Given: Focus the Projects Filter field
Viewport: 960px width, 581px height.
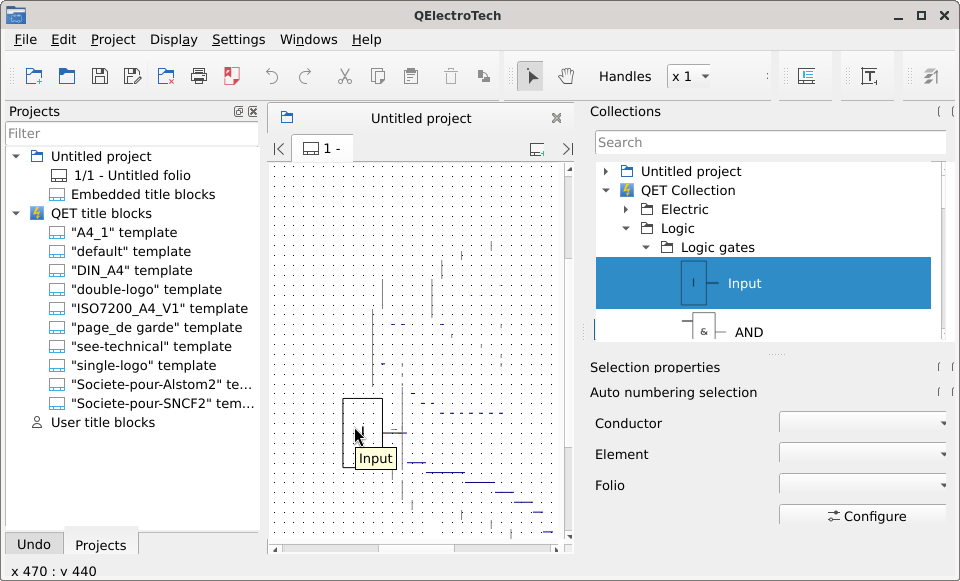Looking at the screenshot, I should click(x=132, y=133).
